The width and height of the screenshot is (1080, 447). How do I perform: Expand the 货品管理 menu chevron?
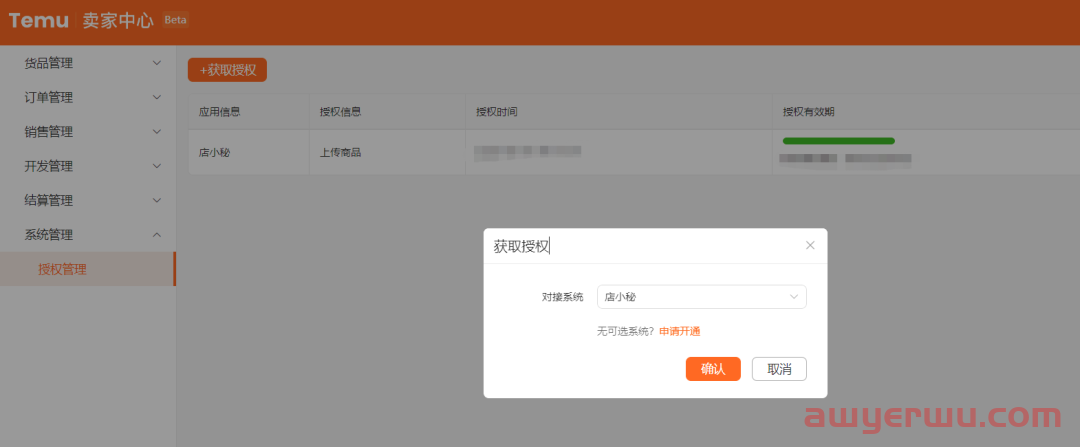tap(157, 63)
